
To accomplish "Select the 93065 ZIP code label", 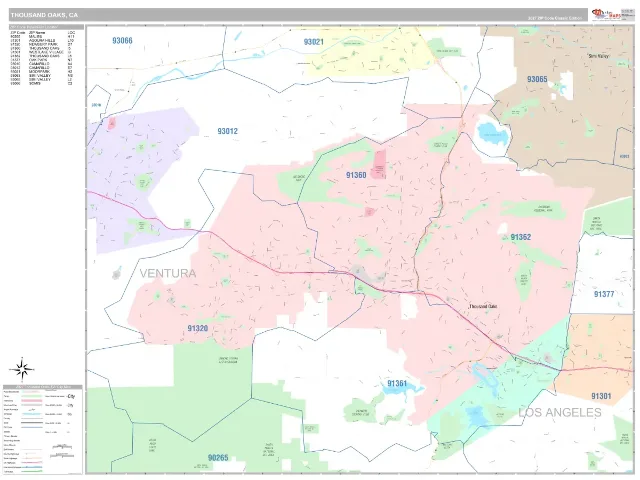I will coord(537,79).
